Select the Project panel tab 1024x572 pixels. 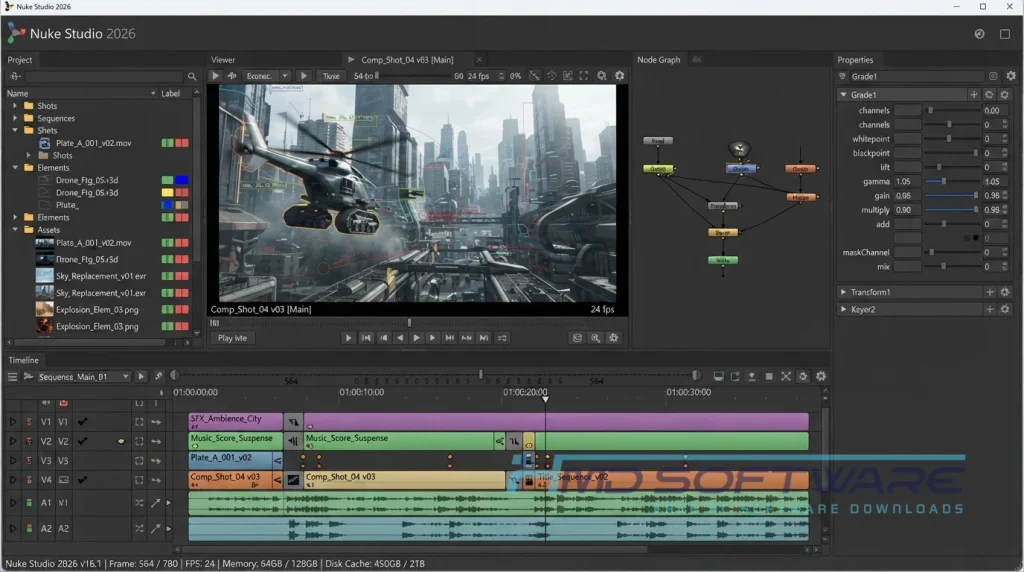coord(20,59)
